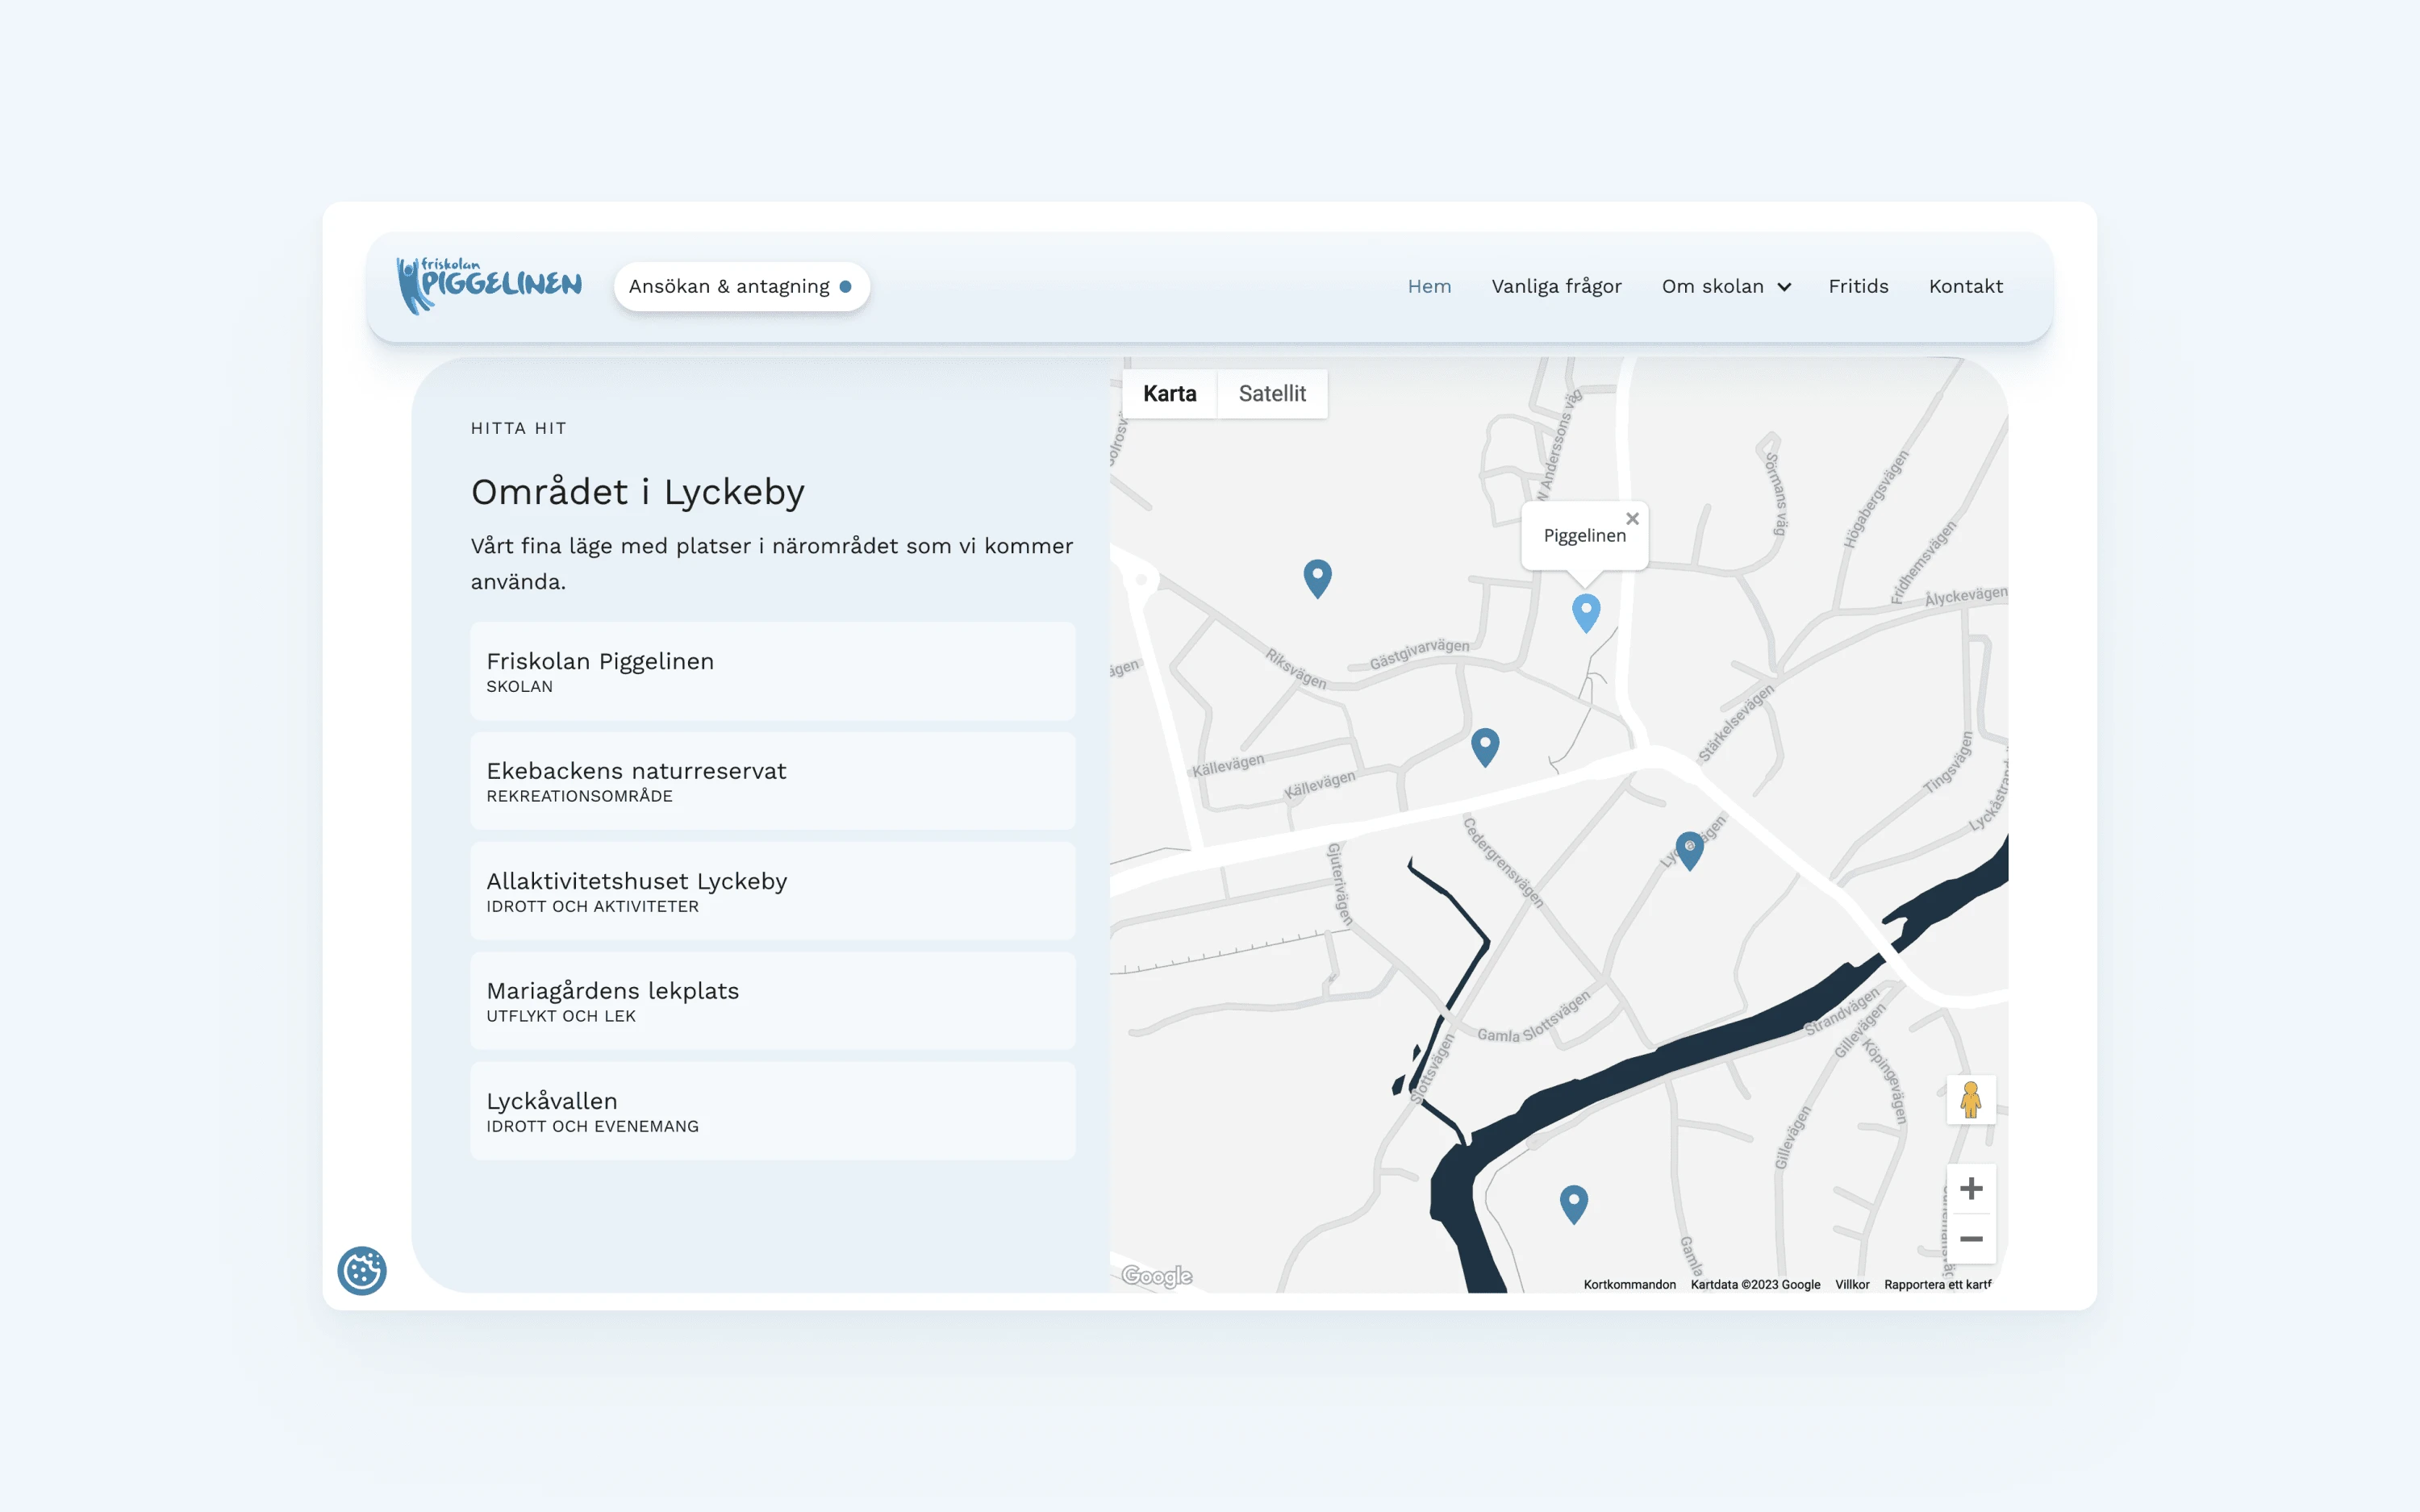Expand the Om skolan chevron
Image resolution: width=2420 pixels, height=1512 pixels.
(x=1784, y=287)
